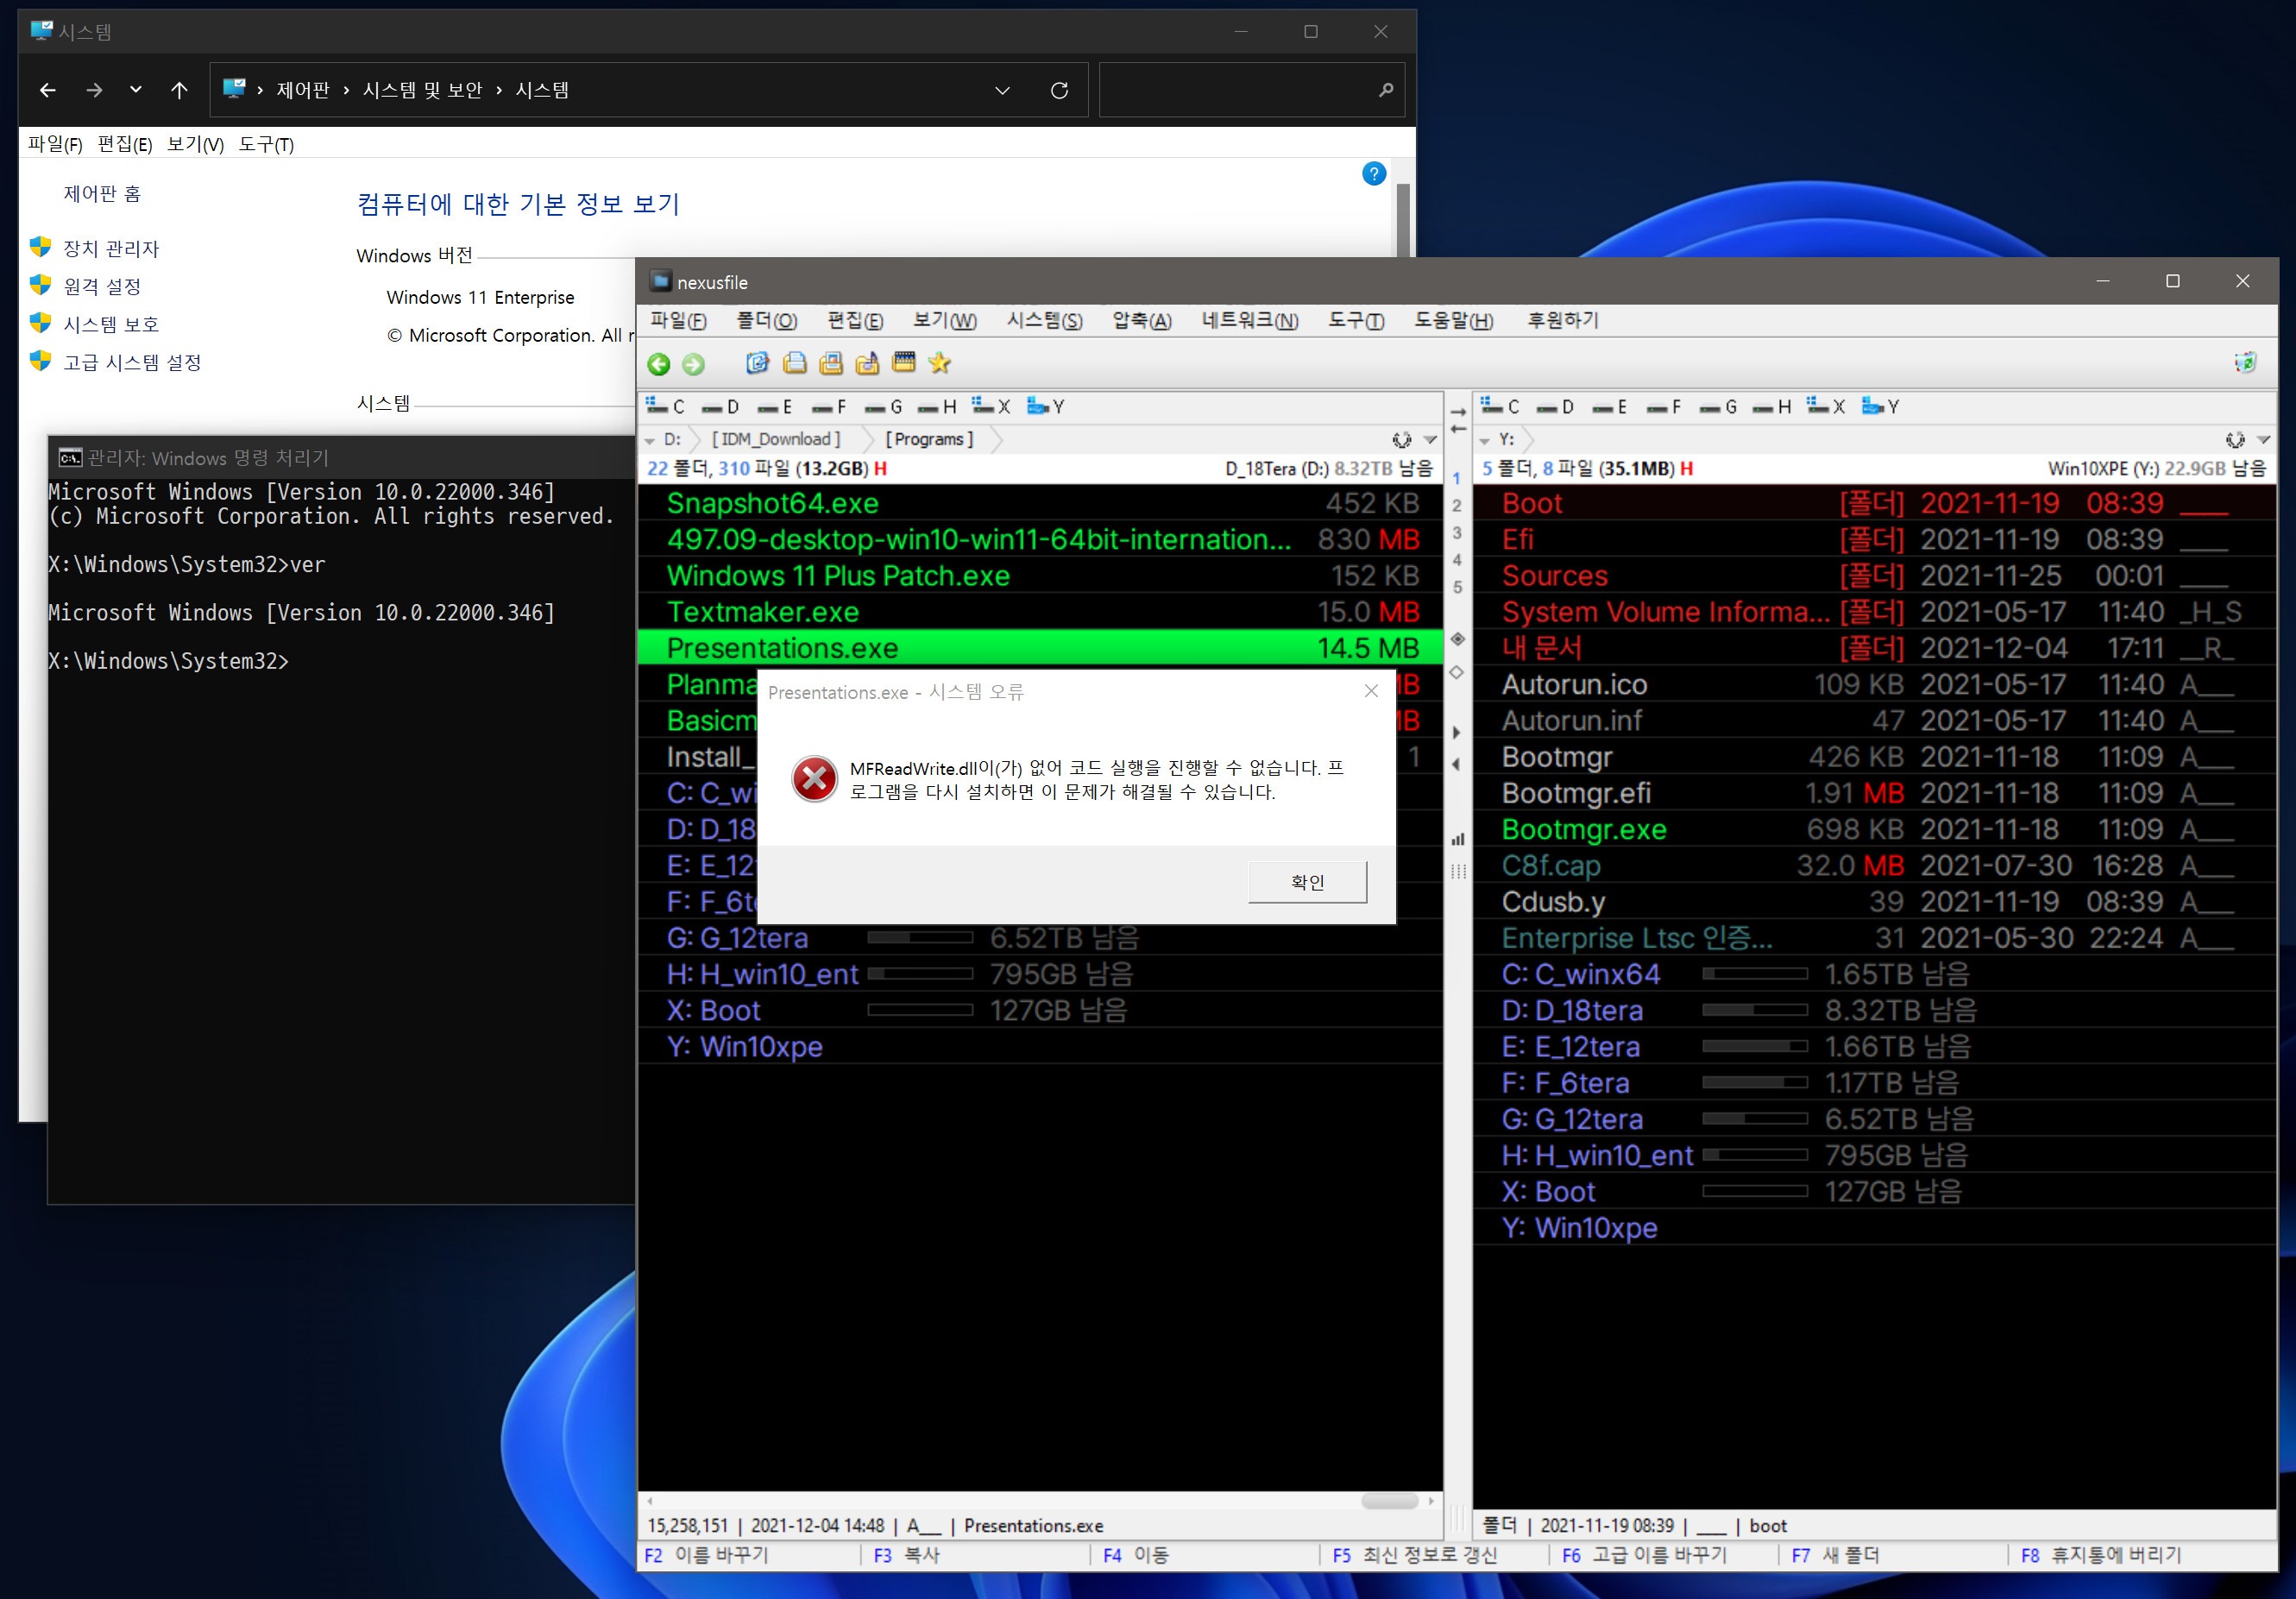Go forward with nexusfile green forward arrow

693,364
